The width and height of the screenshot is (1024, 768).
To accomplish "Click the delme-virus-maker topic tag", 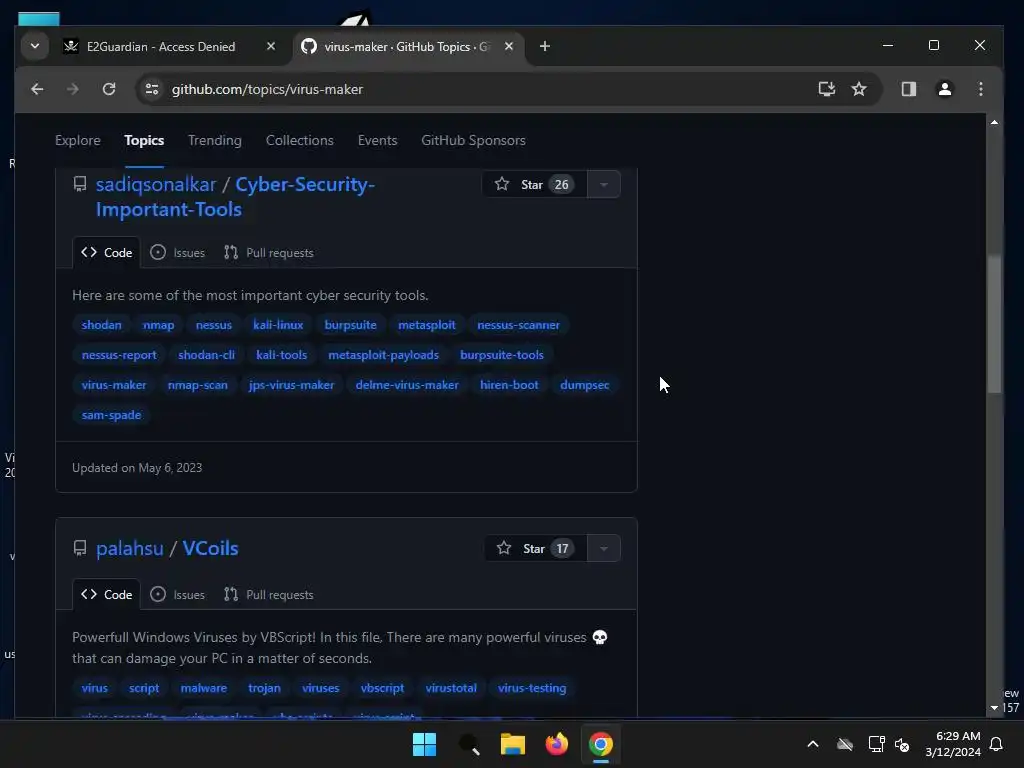I will click(407, 385).
